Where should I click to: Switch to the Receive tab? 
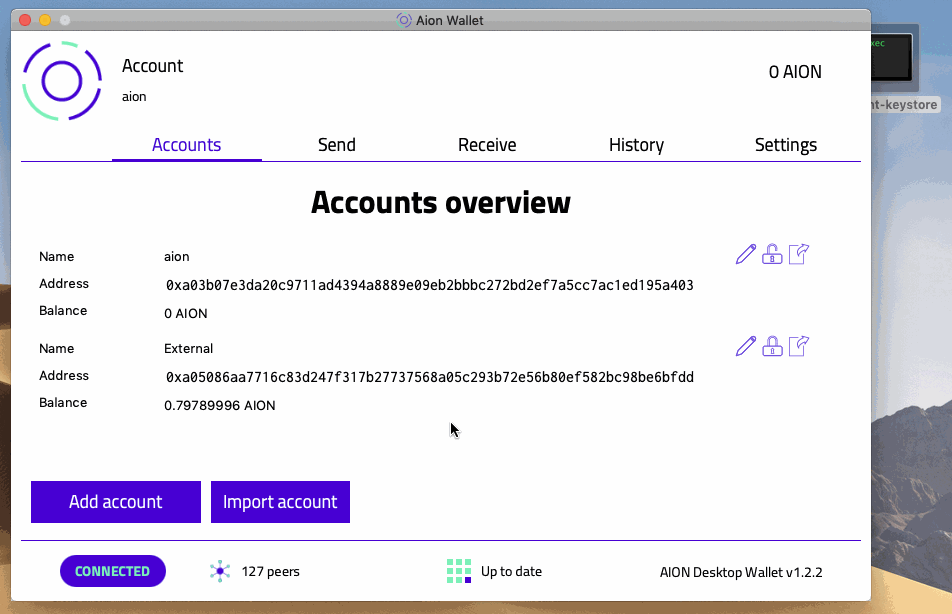487,145
